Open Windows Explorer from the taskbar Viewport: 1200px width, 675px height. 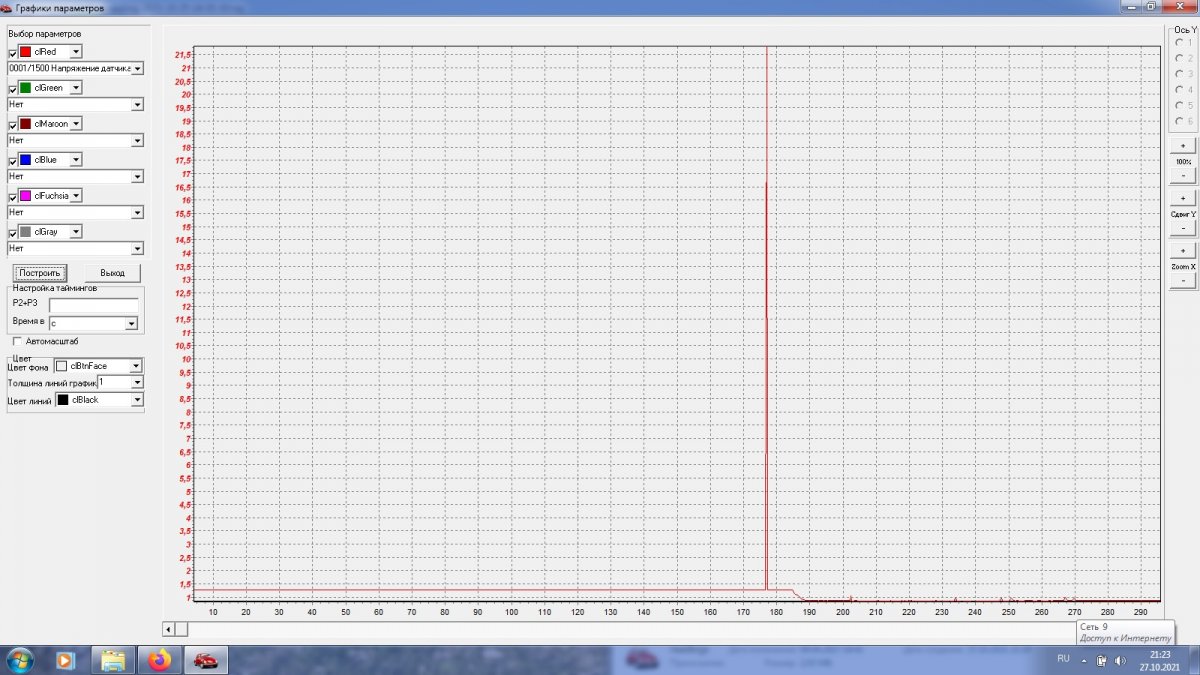click(113, 660)
